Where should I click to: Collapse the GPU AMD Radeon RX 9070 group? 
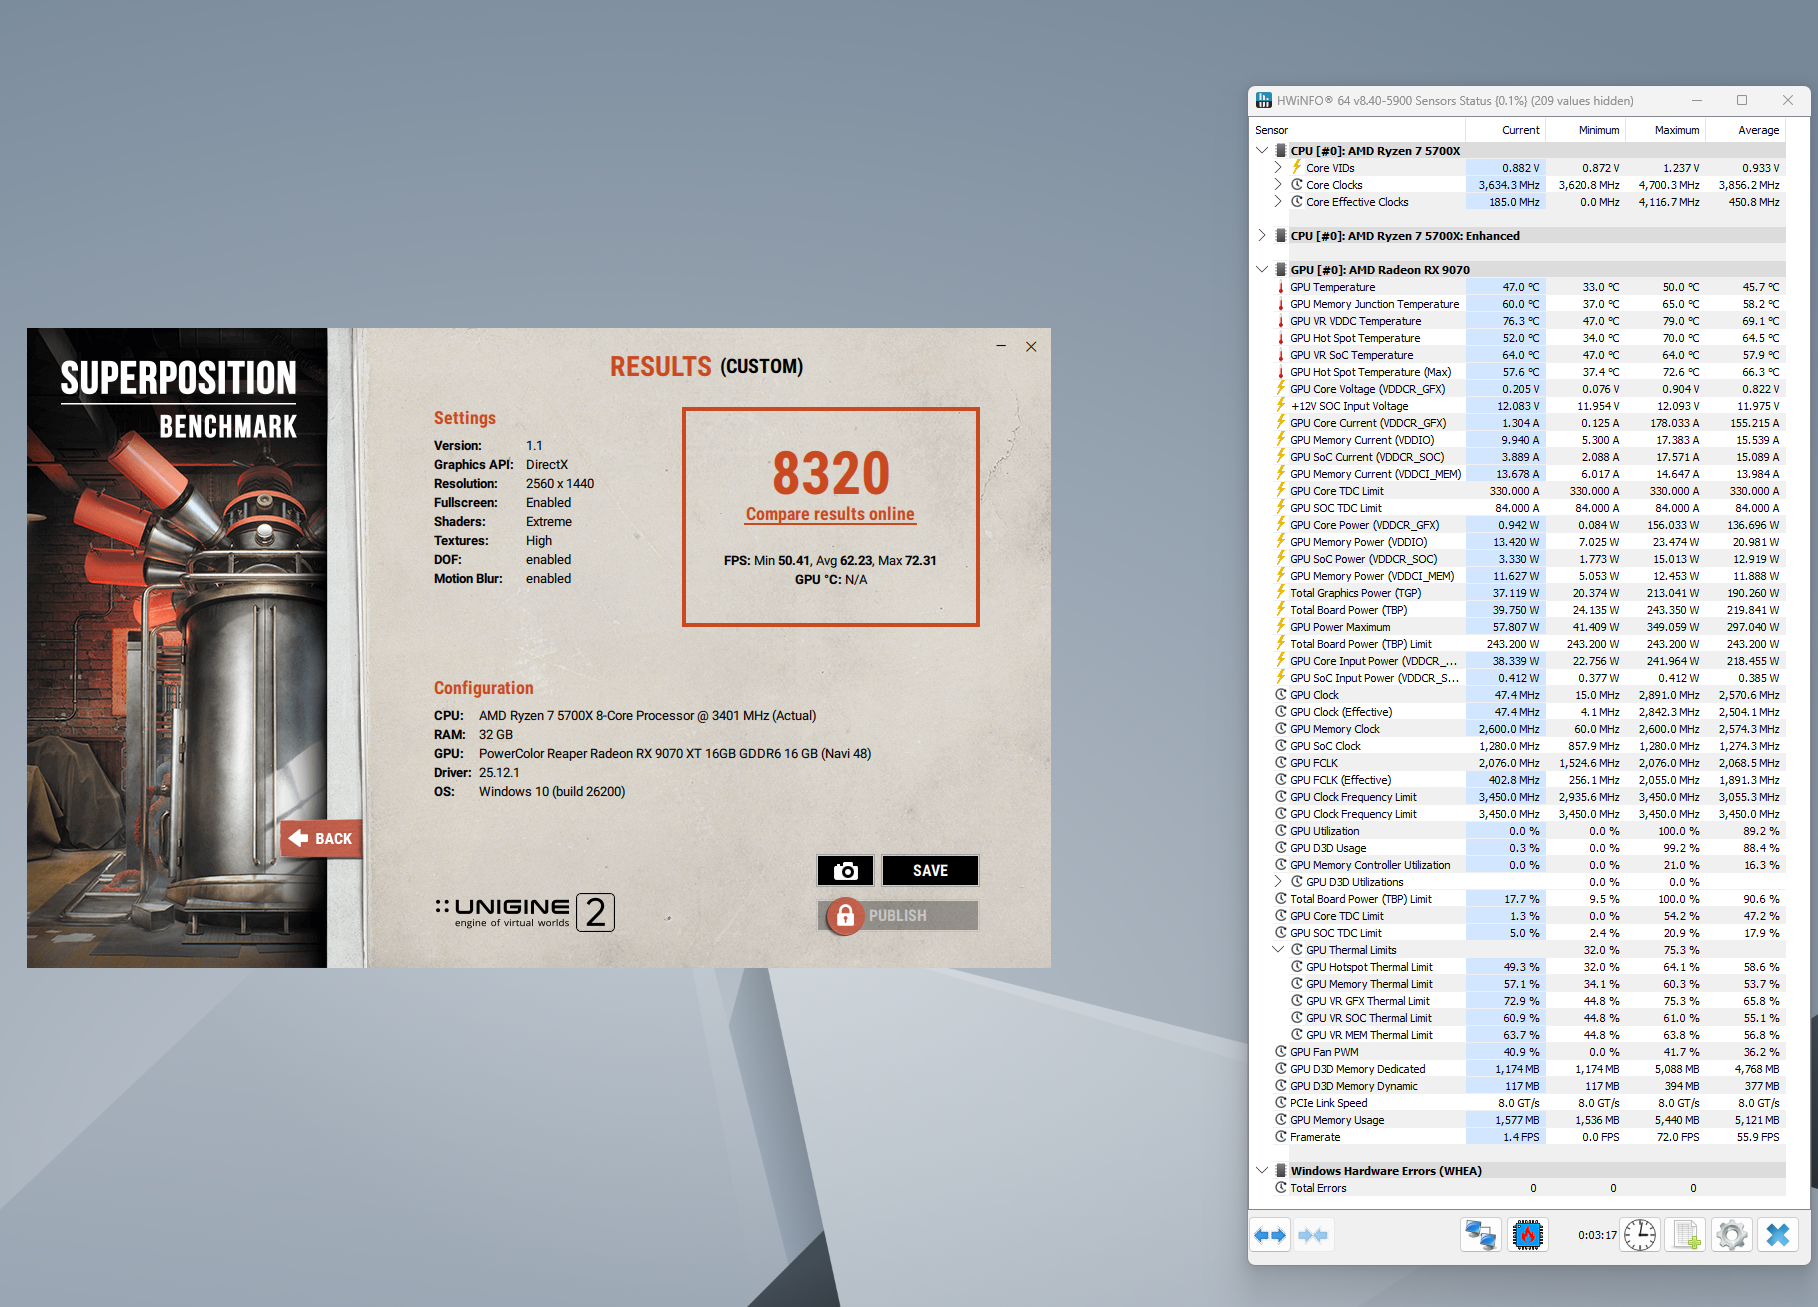(x=1262, y=270)
